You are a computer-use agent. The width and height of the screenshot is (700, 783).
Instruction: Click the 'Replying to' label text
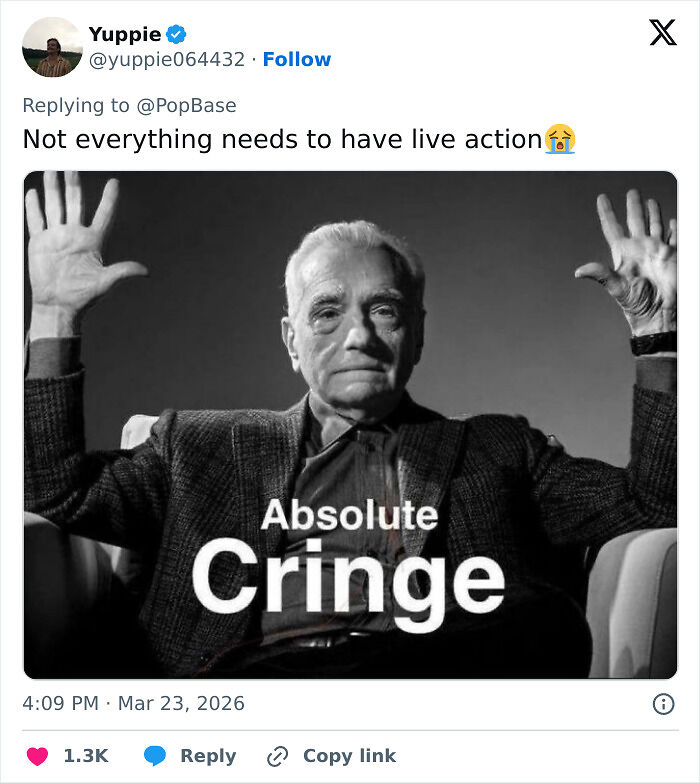coord(78,105)
